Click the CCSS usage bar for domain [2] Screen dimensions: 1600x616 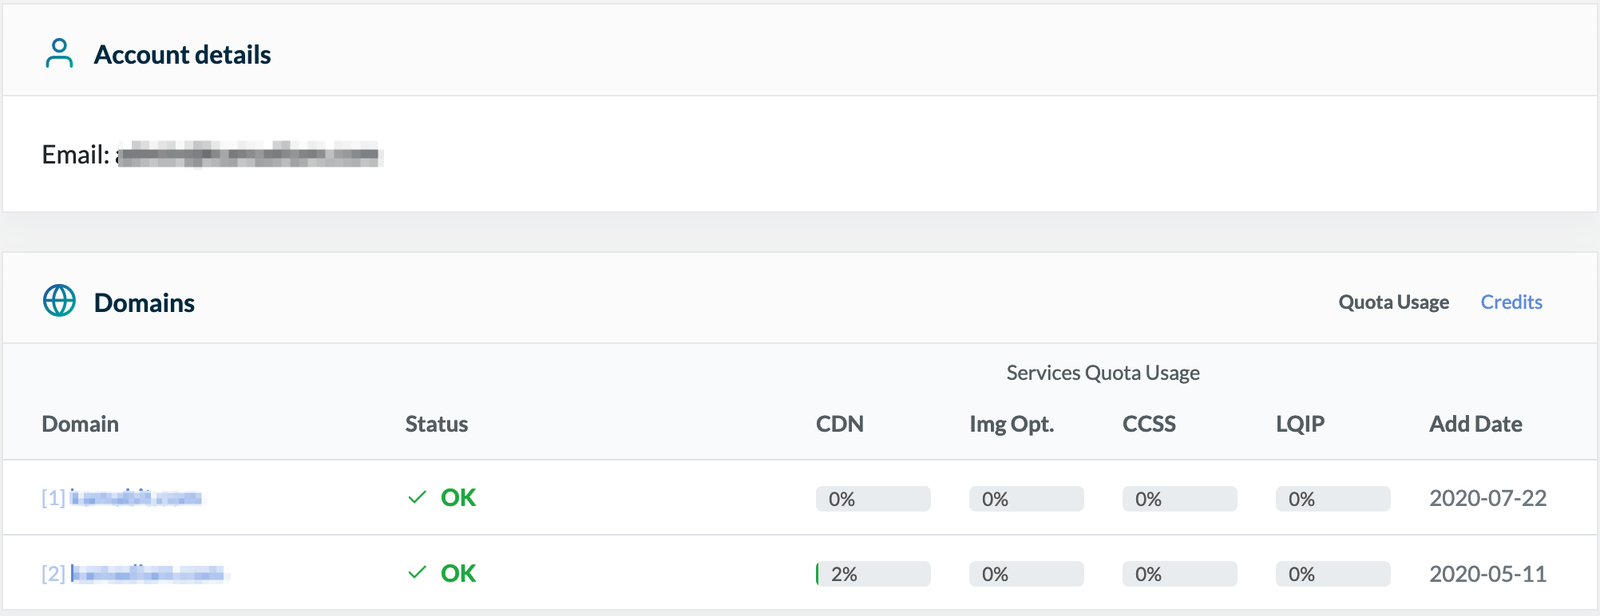point(1179,574)
